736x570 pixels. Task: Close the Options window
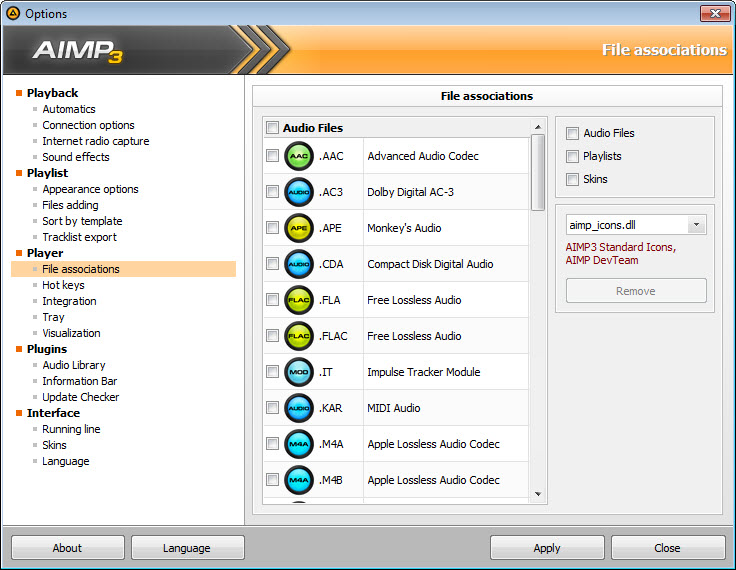click(715, 14)
